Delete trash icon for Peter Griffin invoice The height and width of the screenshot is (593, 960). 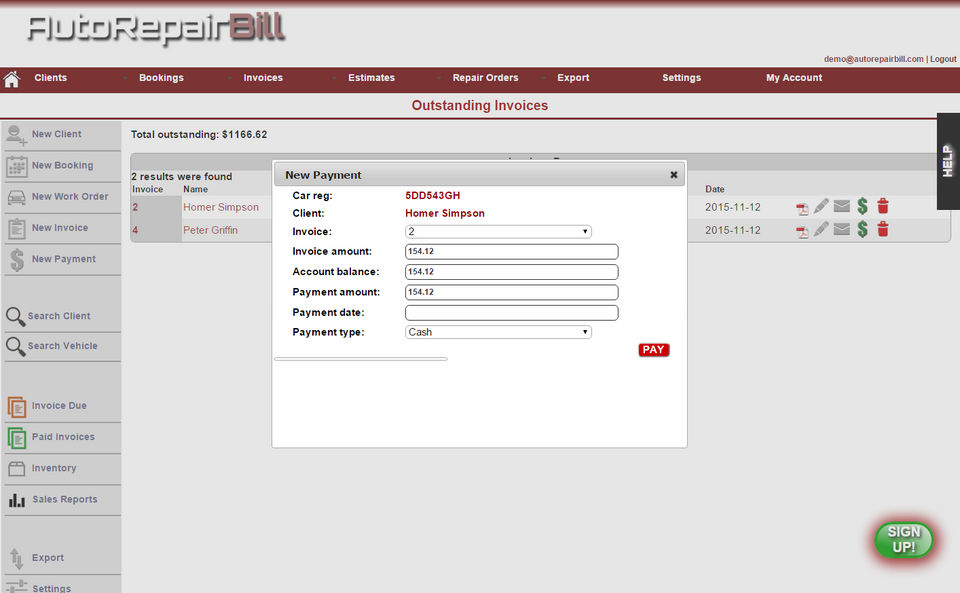[x=883, y=229]
